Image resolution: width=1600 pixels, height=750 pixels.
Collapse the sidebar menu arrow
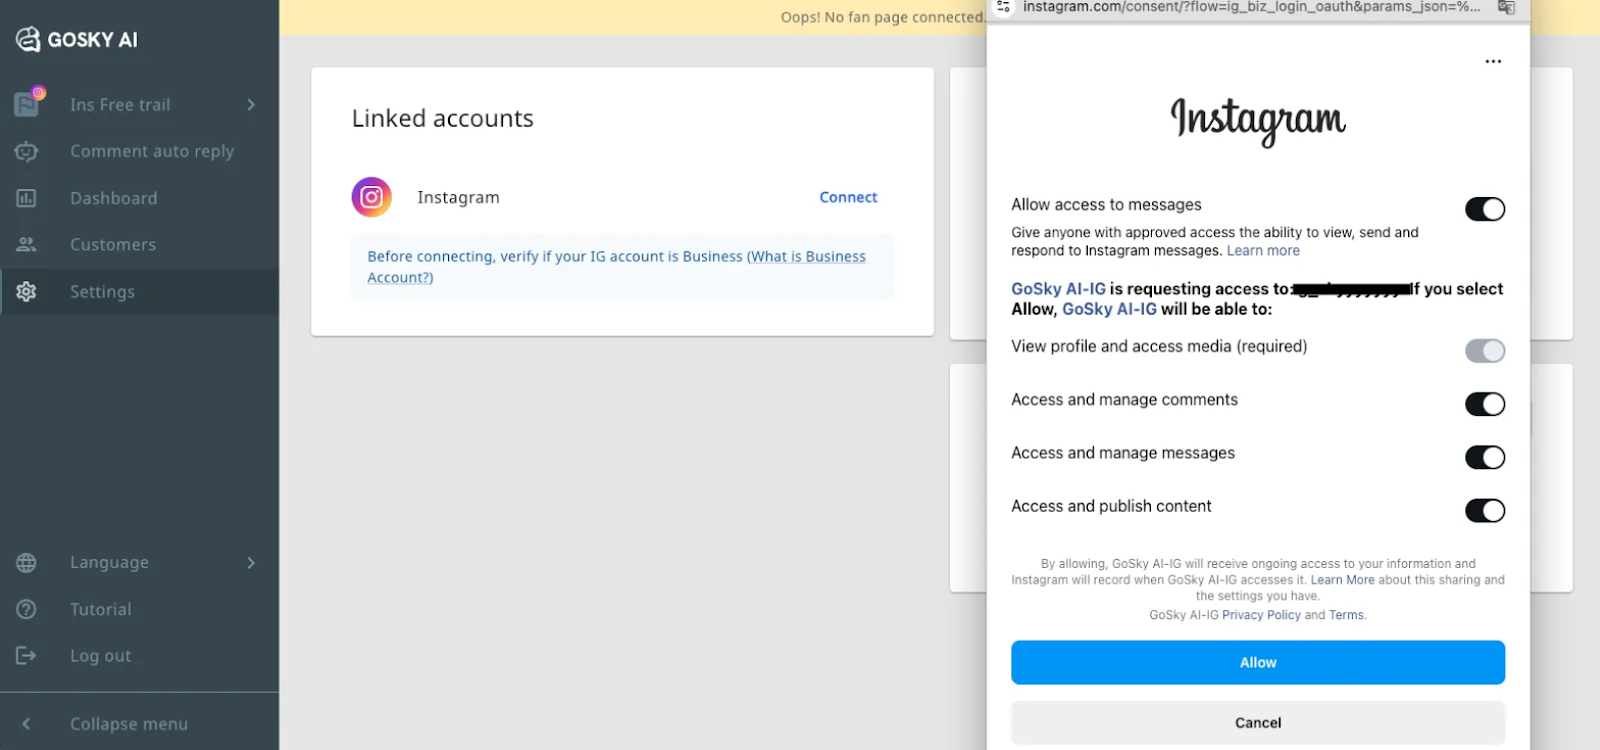[x=26, y=723]
